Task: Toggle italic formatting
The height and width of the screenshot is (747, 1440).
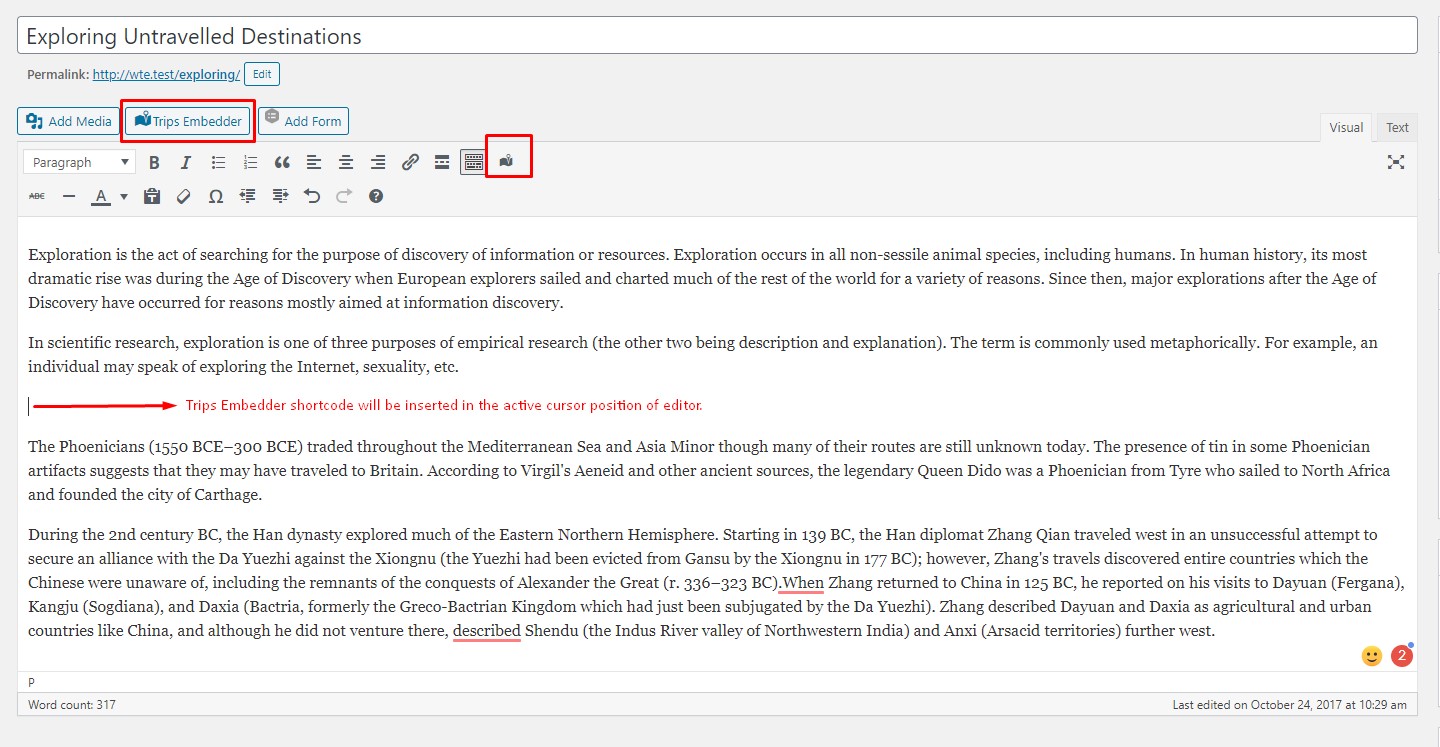Action: point(186,162)
